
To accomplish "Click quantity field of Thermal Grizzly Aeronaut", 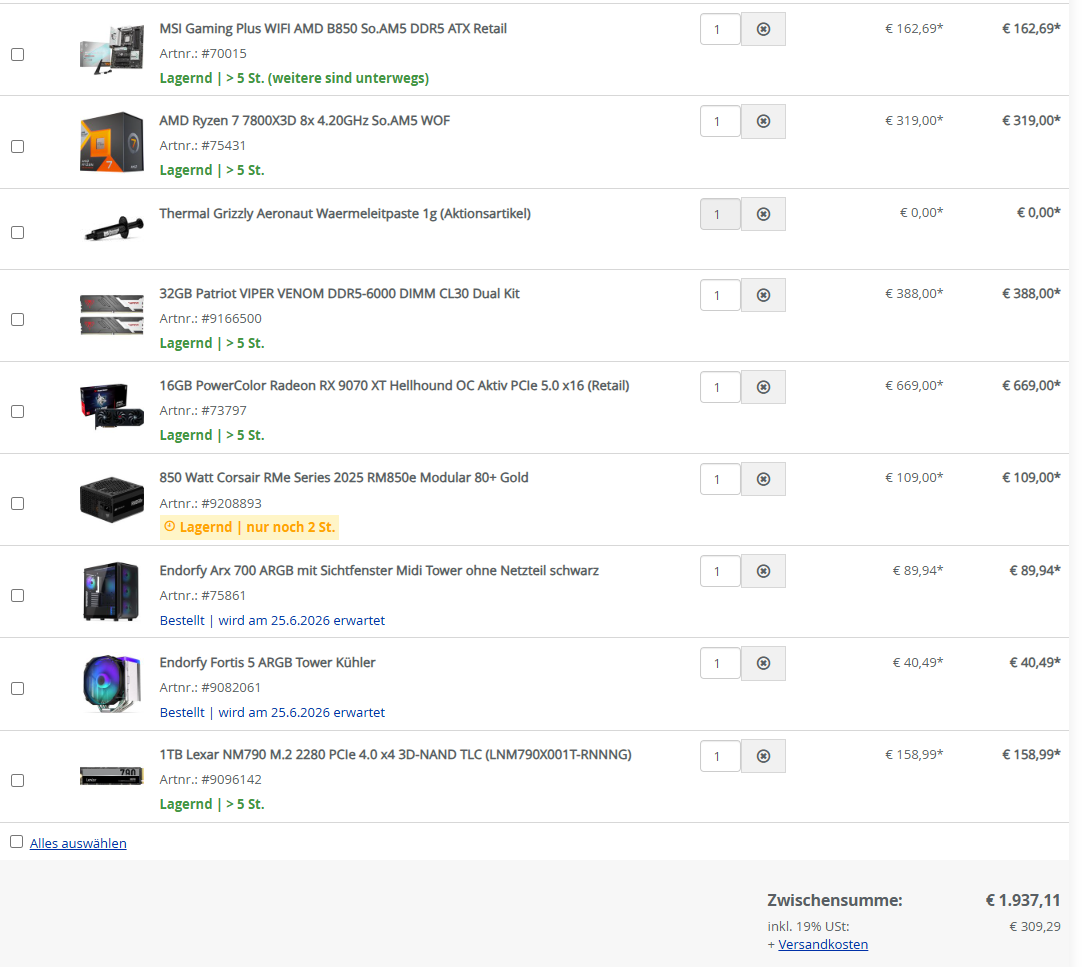I will [720, 214].
